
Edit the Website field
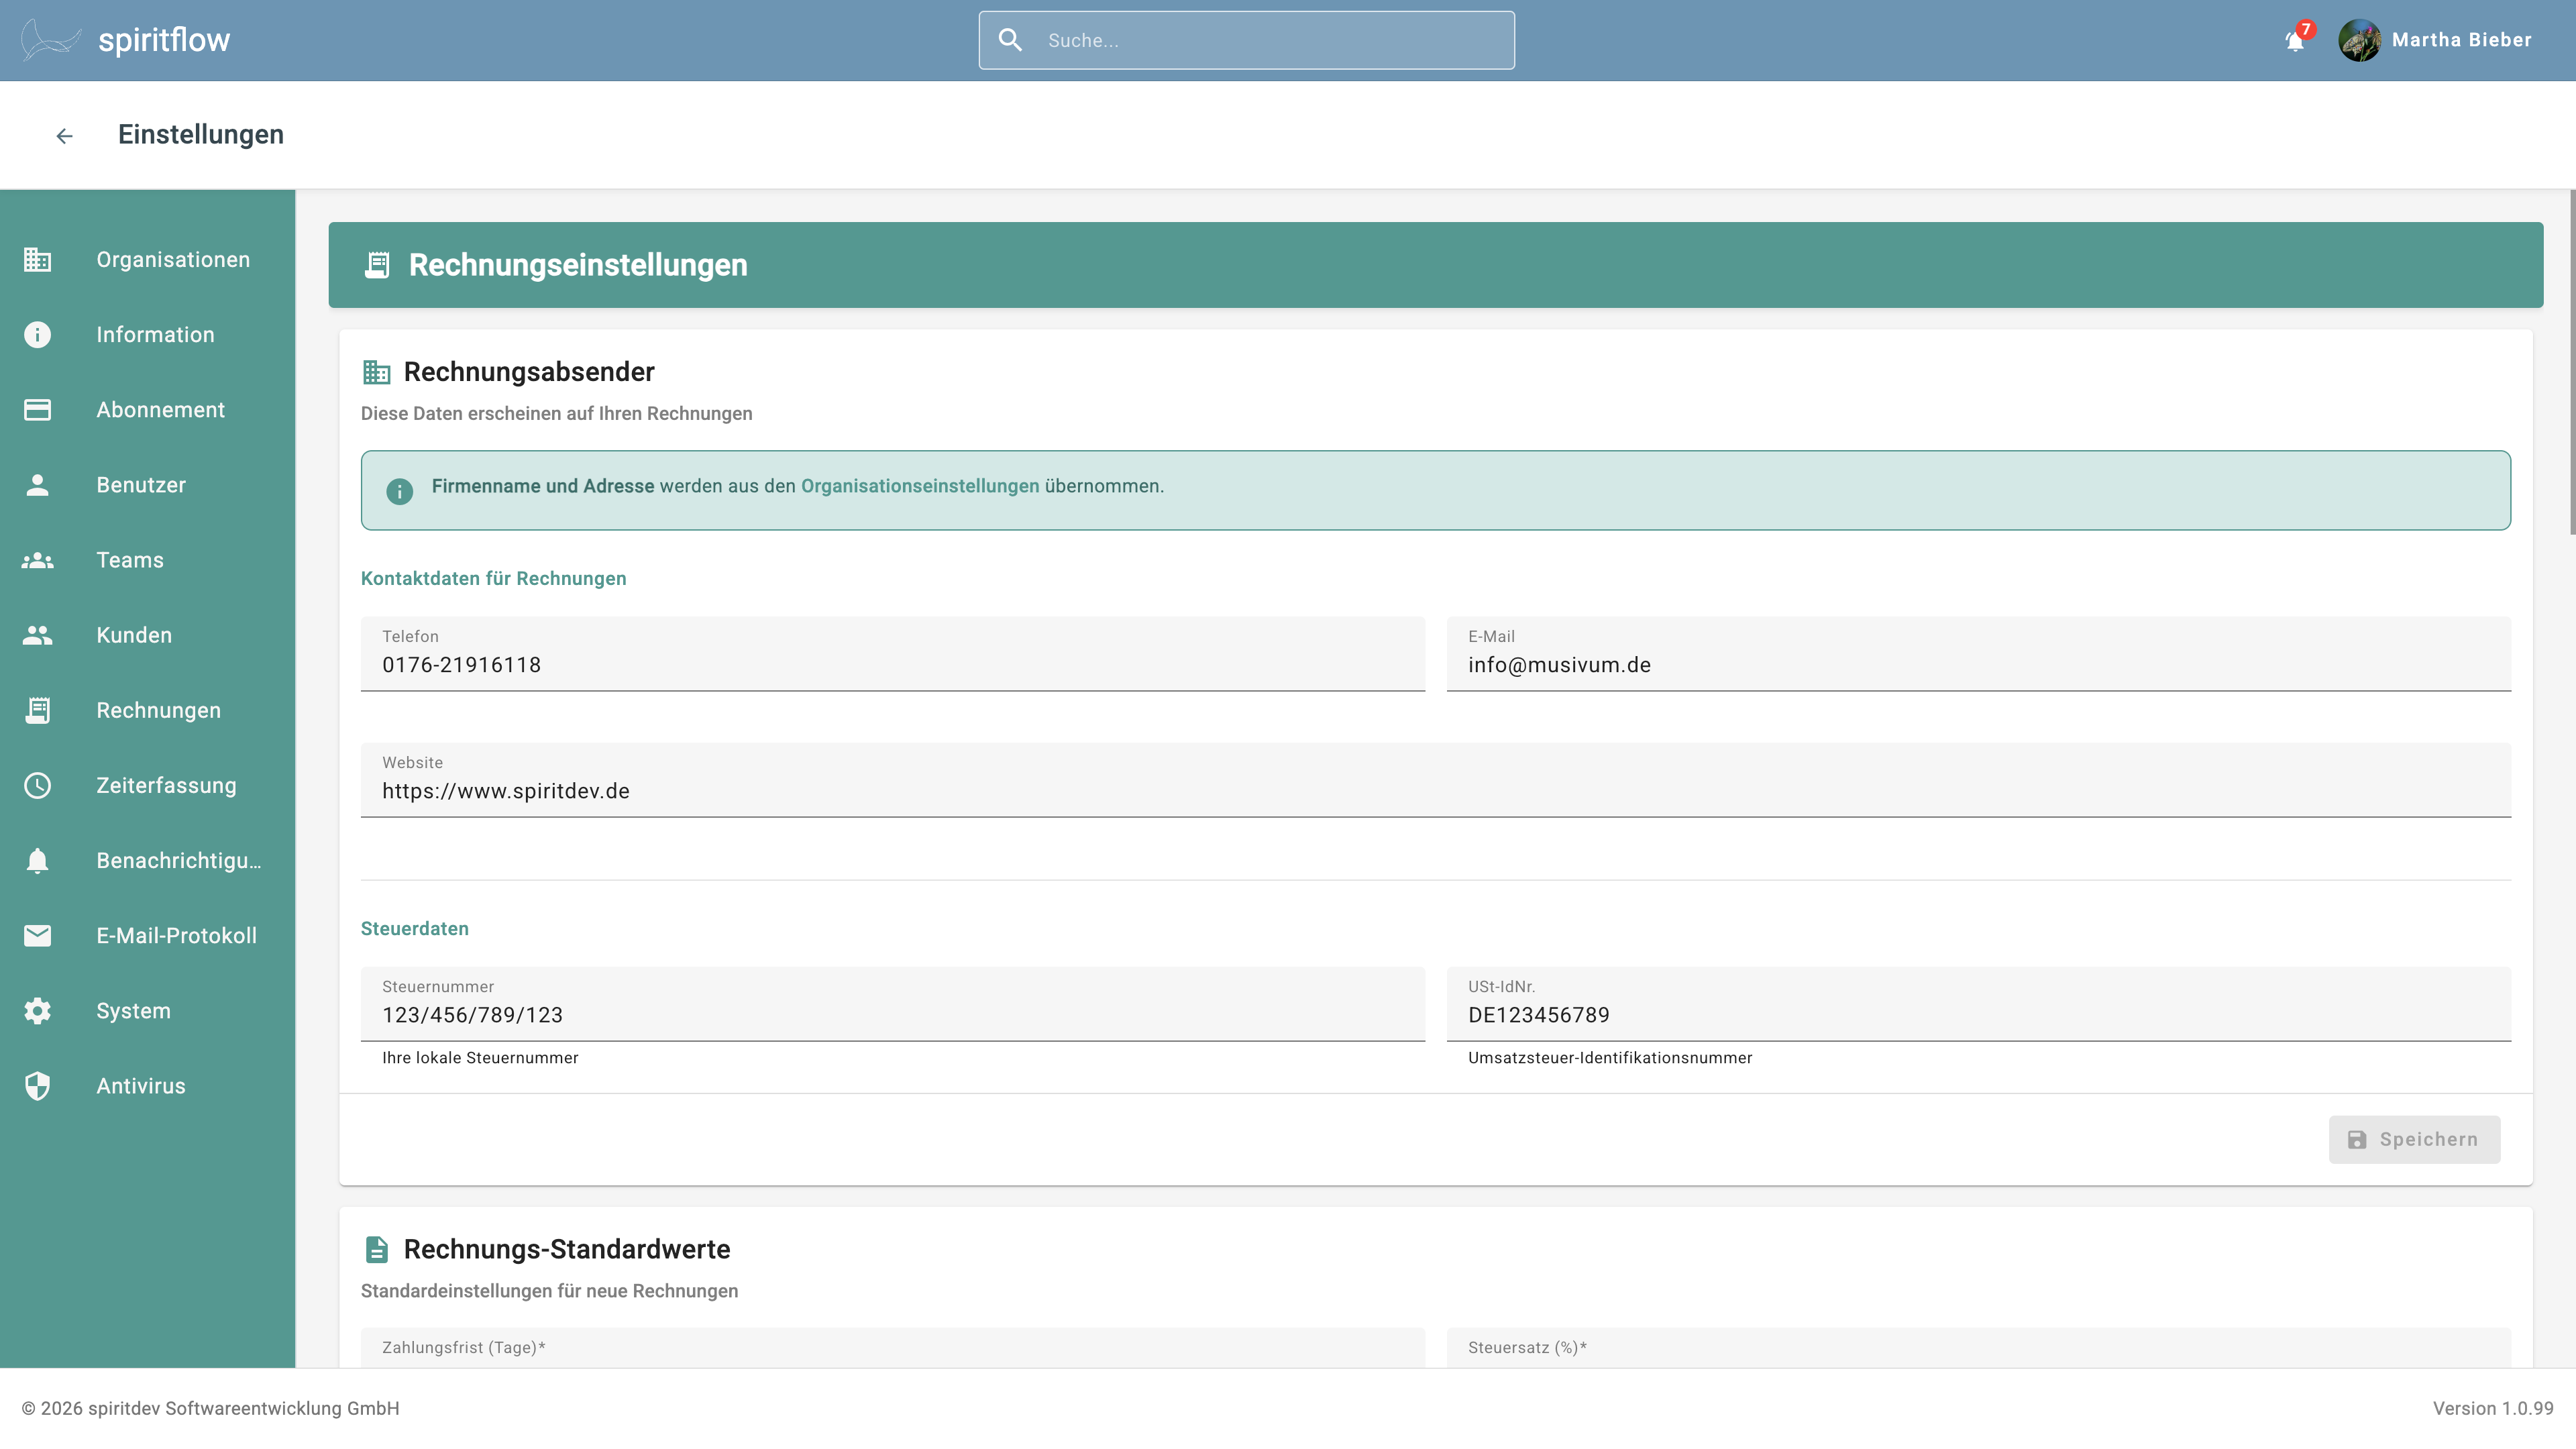click(1435, 780)
